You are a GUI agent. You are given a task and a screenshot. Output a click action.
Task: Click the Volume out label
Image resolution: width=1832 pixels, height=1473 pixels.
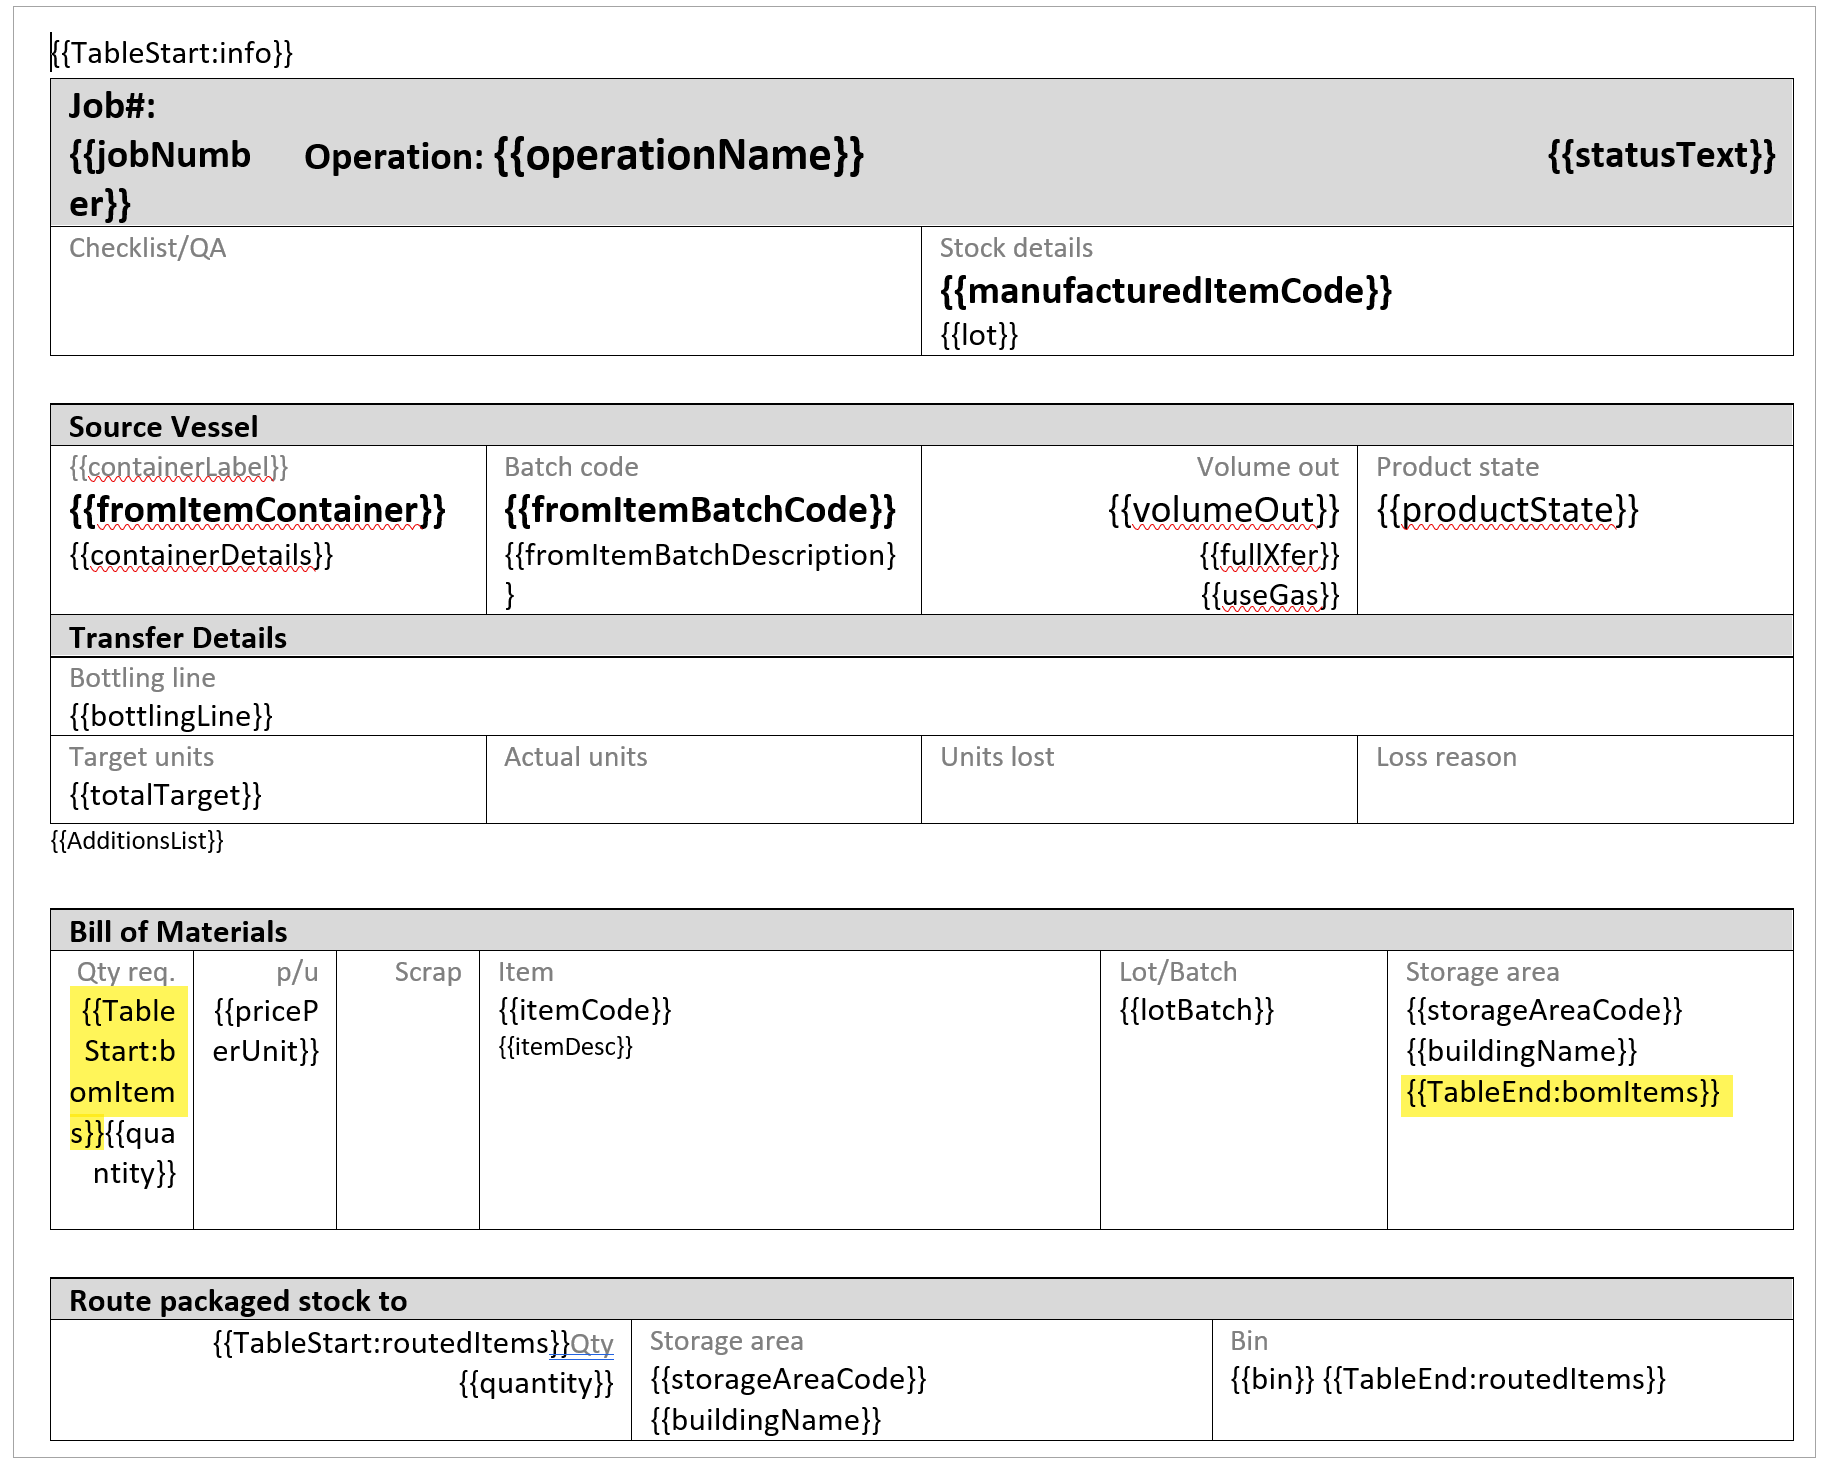[x=1267, y=467]
